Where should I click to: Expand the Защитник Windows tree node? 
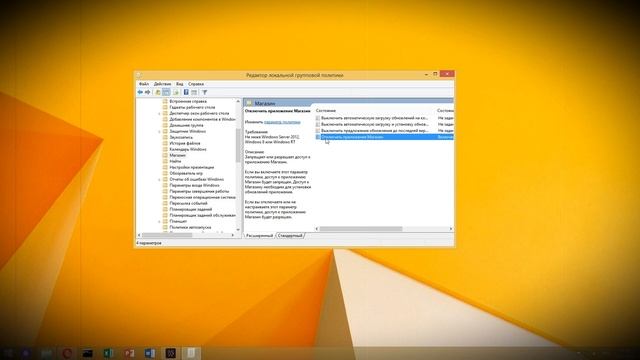coord(160,131)
